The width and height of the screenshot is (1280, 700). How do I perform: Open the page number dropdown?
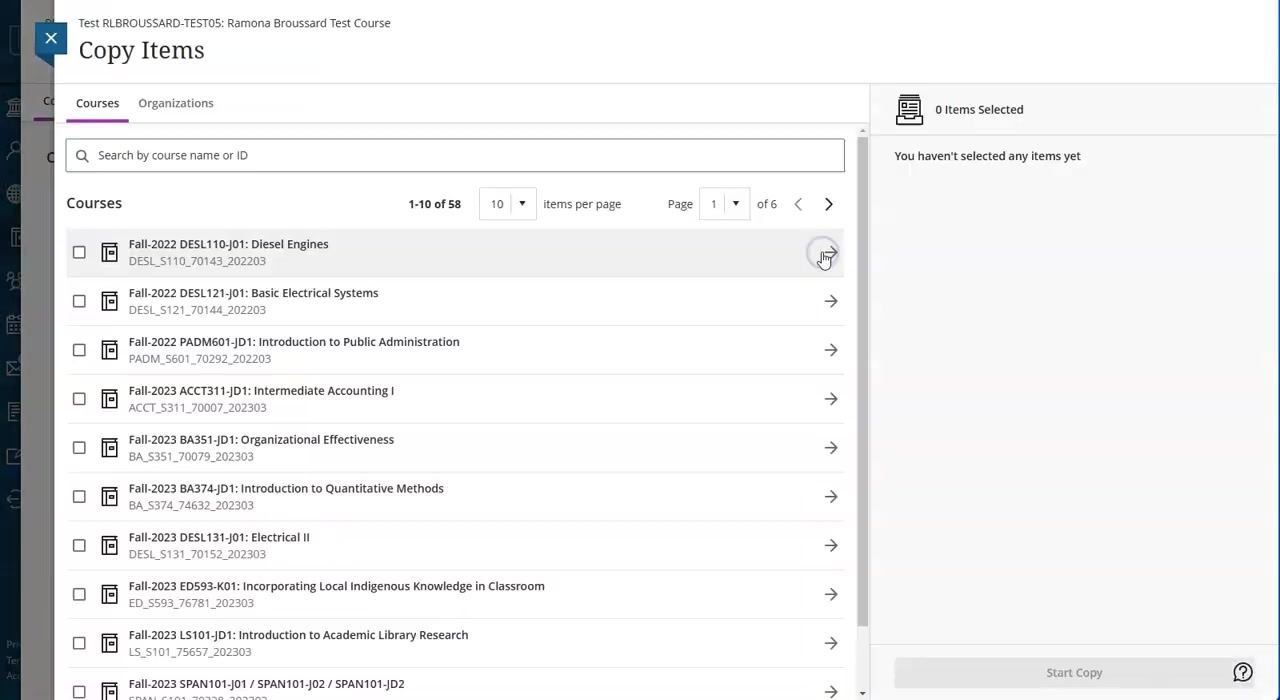[724, 204]
